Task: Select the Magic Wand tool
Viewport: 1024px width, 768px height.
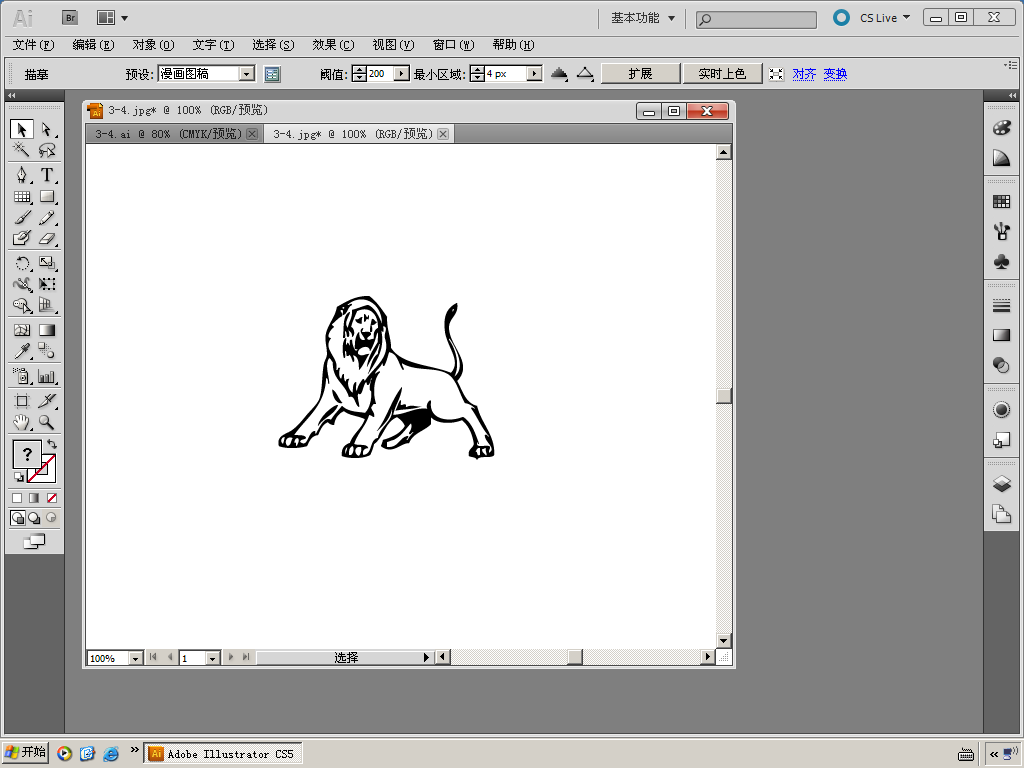Action: [x=21, y=150]
